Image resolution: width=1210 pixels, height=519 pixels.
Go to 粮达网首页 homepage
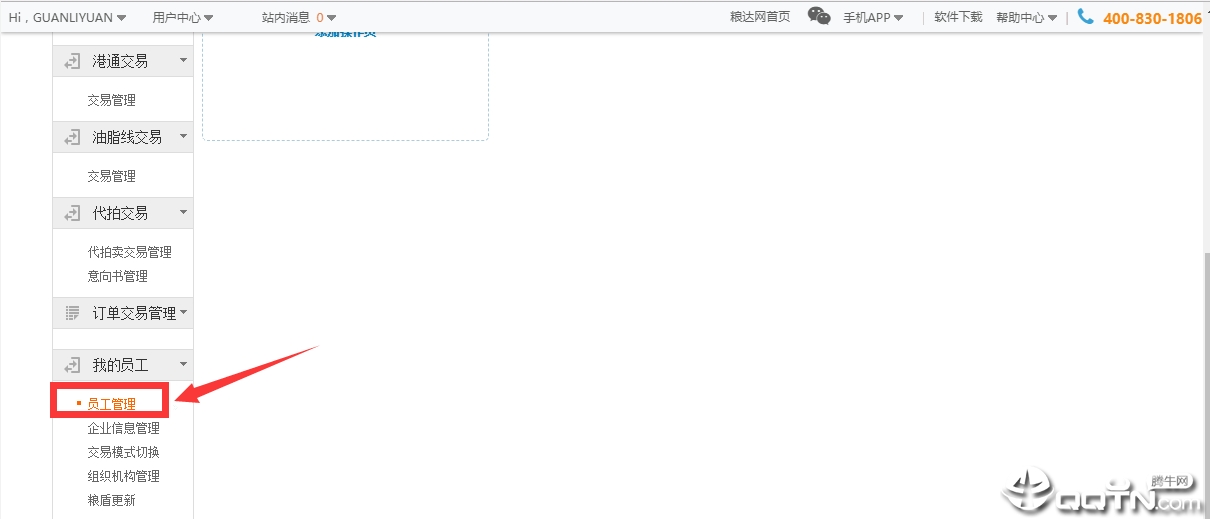[x=760, y=17]
